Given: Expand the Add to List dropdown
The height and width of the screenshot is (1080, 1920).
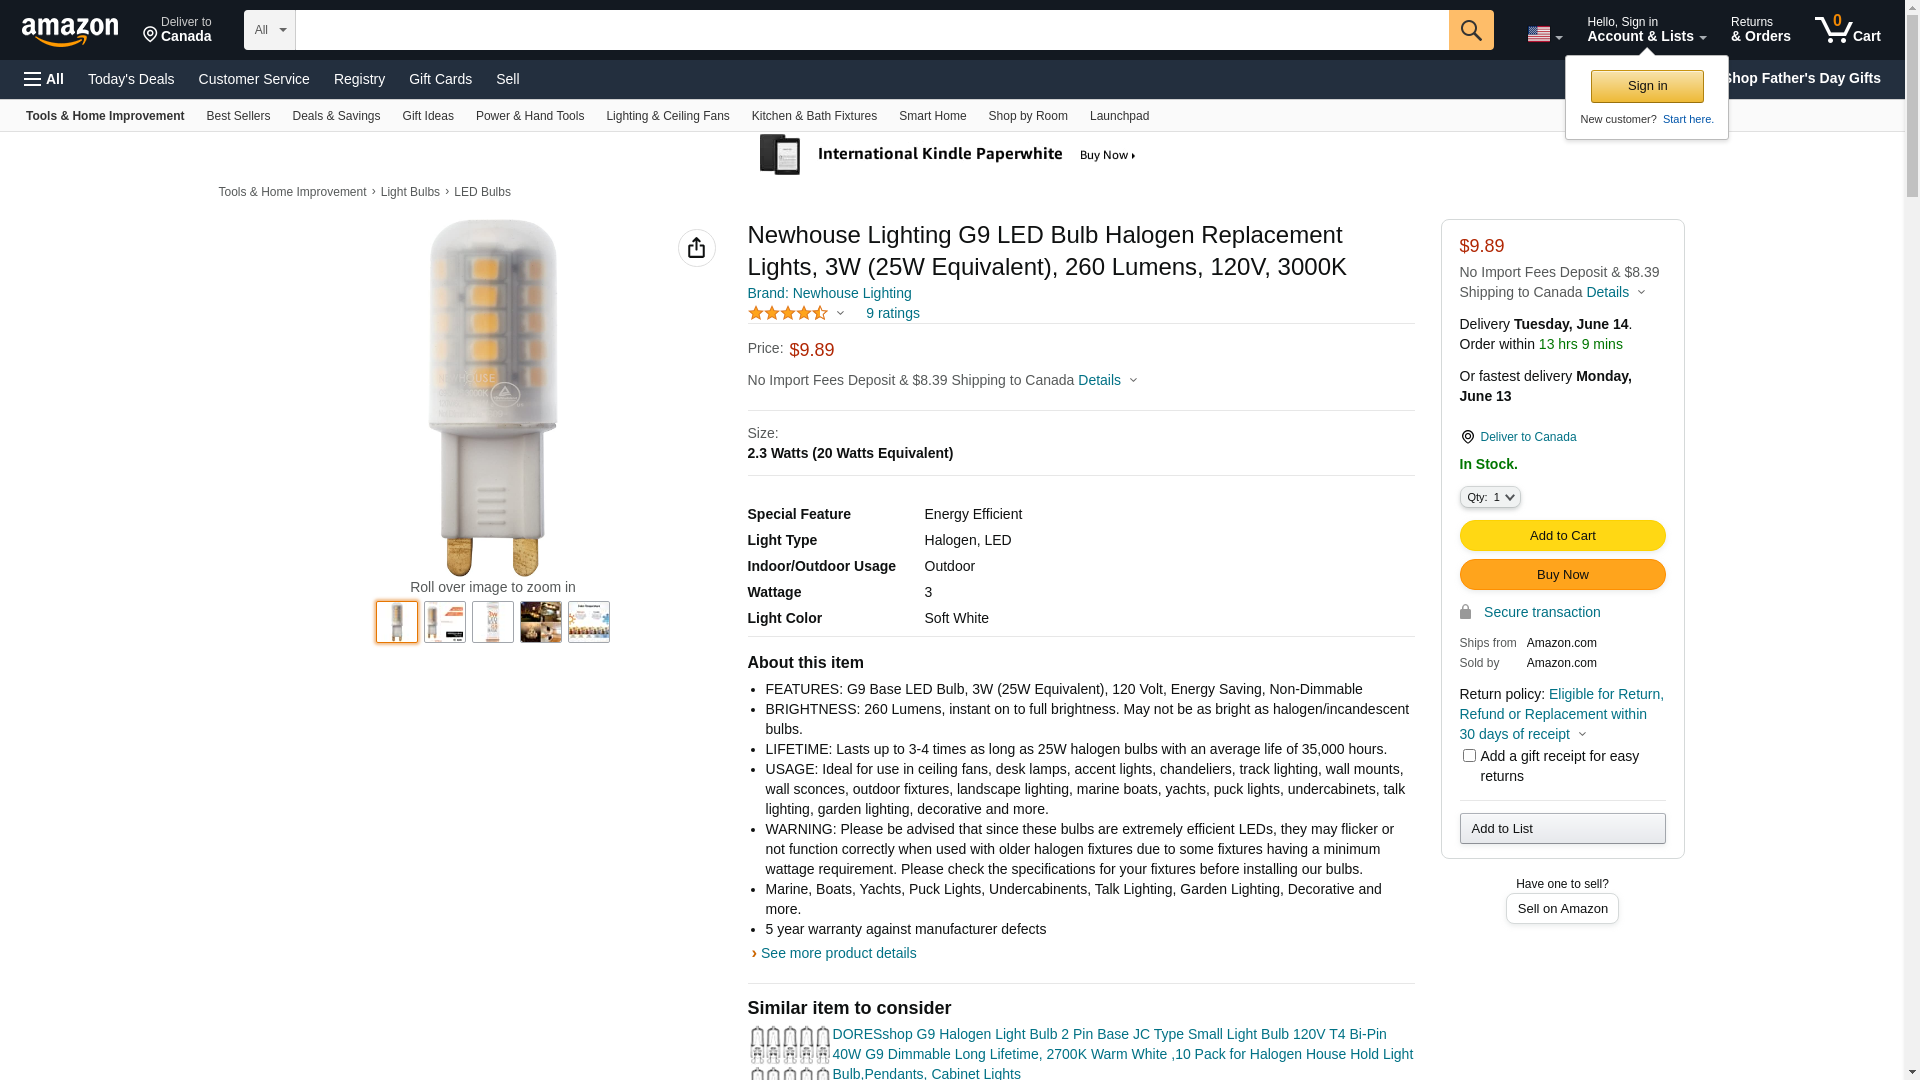Looking at the screenshot, I should pyautogui.click(x=1562, y=828).
